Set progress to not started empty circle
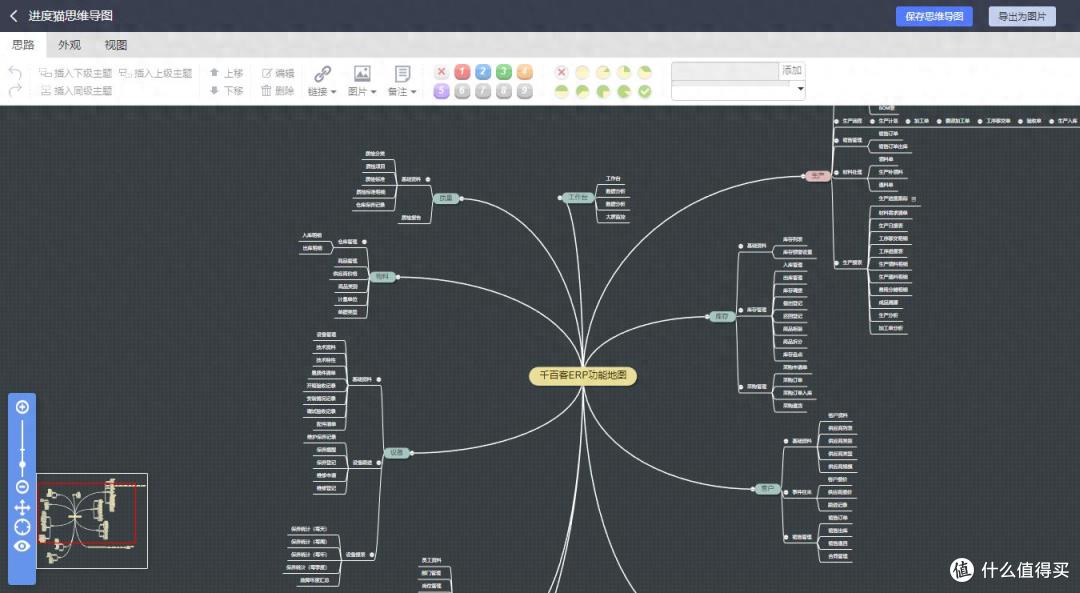This screenshot has height=593, width=1080. click(582, 72)
